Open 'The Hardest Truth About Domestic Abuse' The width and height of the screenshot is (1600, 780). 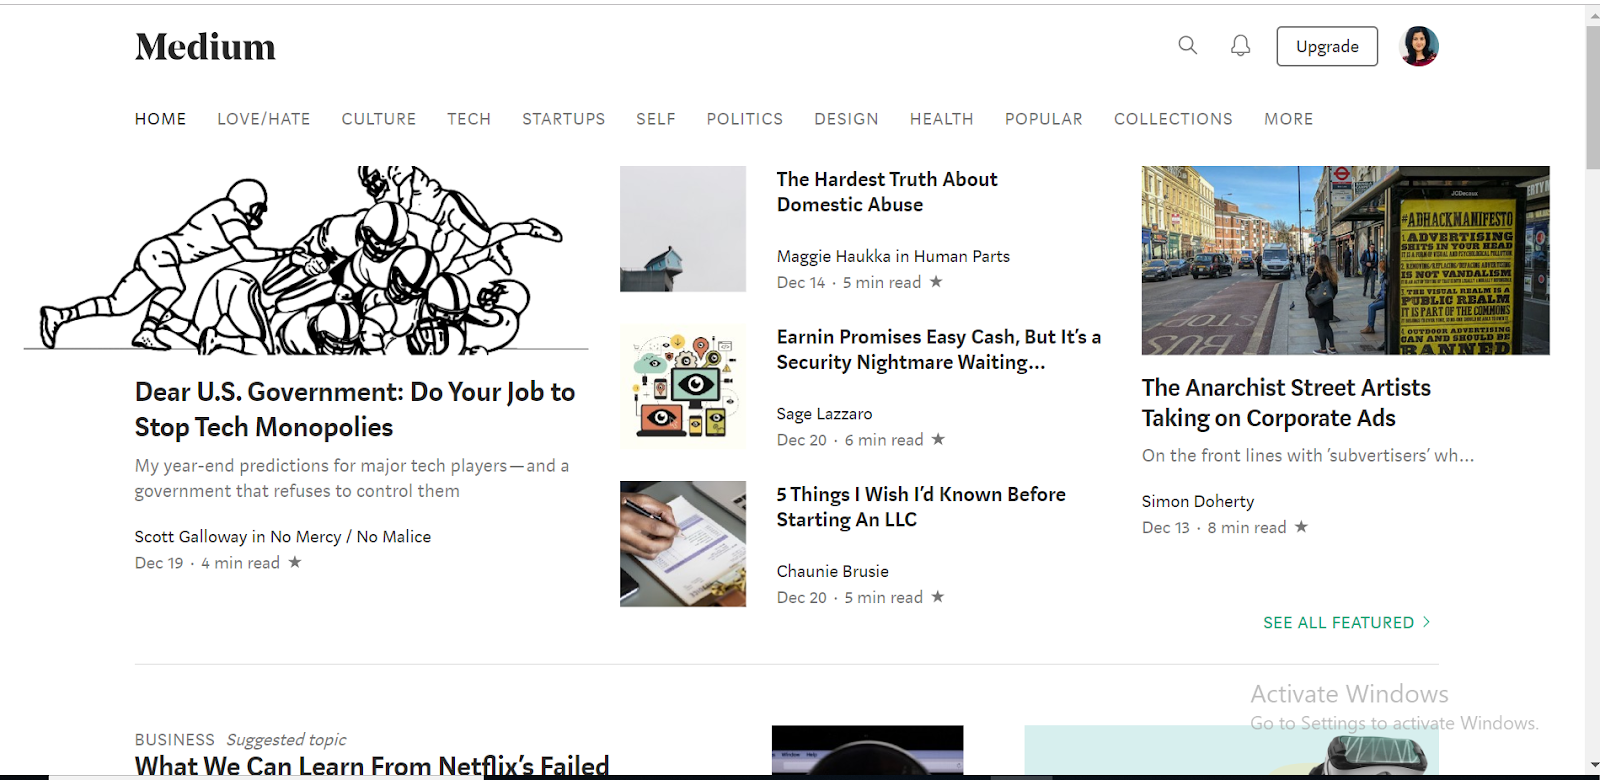click(x=887, y=192)
